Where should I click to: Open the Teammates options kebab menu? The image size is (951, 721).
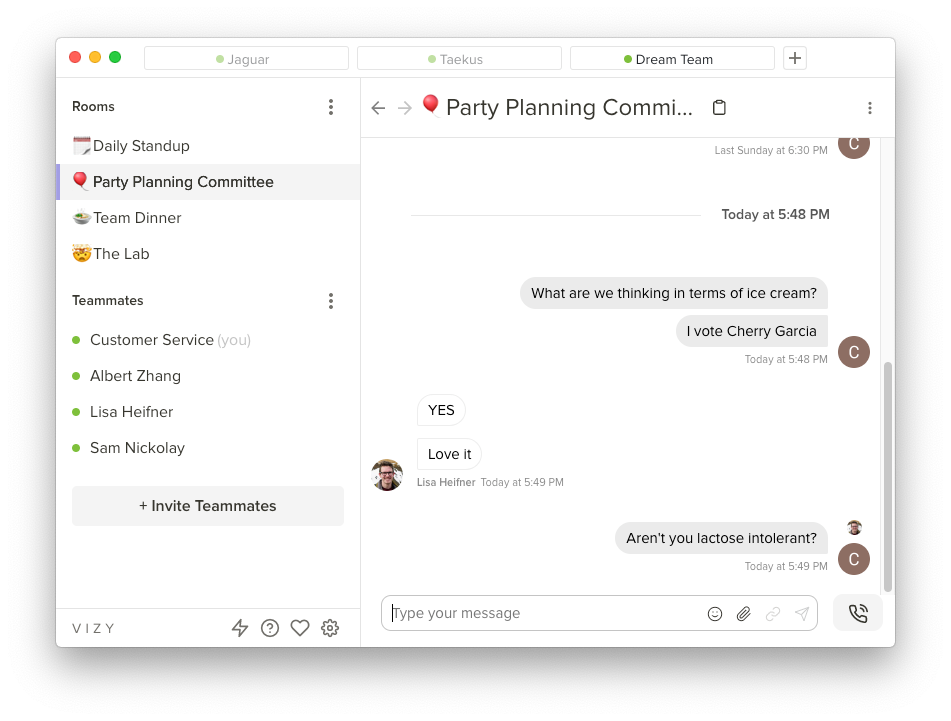[331, 301]
